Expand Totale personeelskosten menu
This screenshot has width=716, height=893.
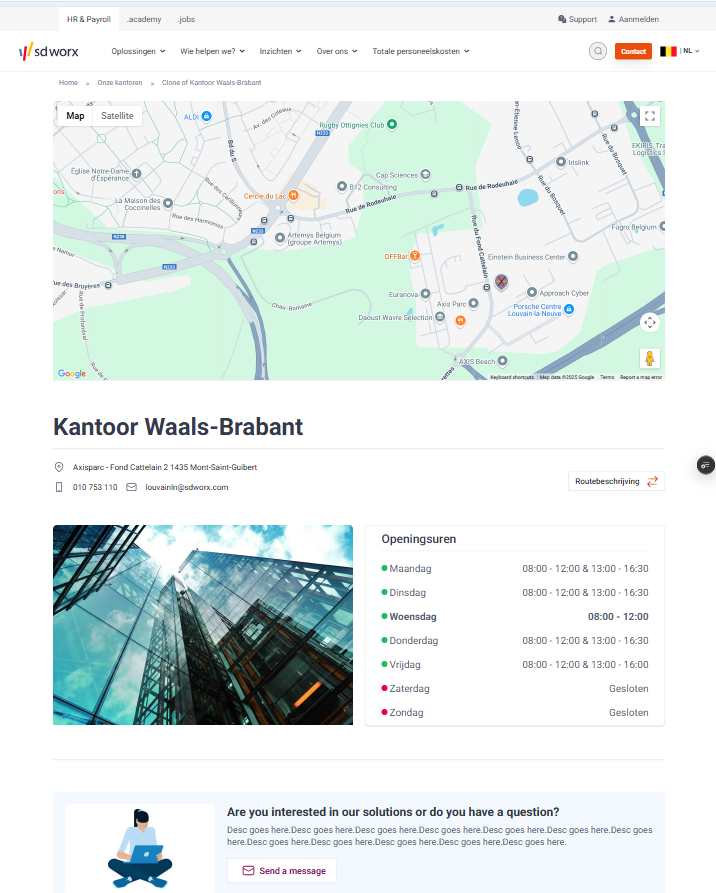click(x=421, y=51)
